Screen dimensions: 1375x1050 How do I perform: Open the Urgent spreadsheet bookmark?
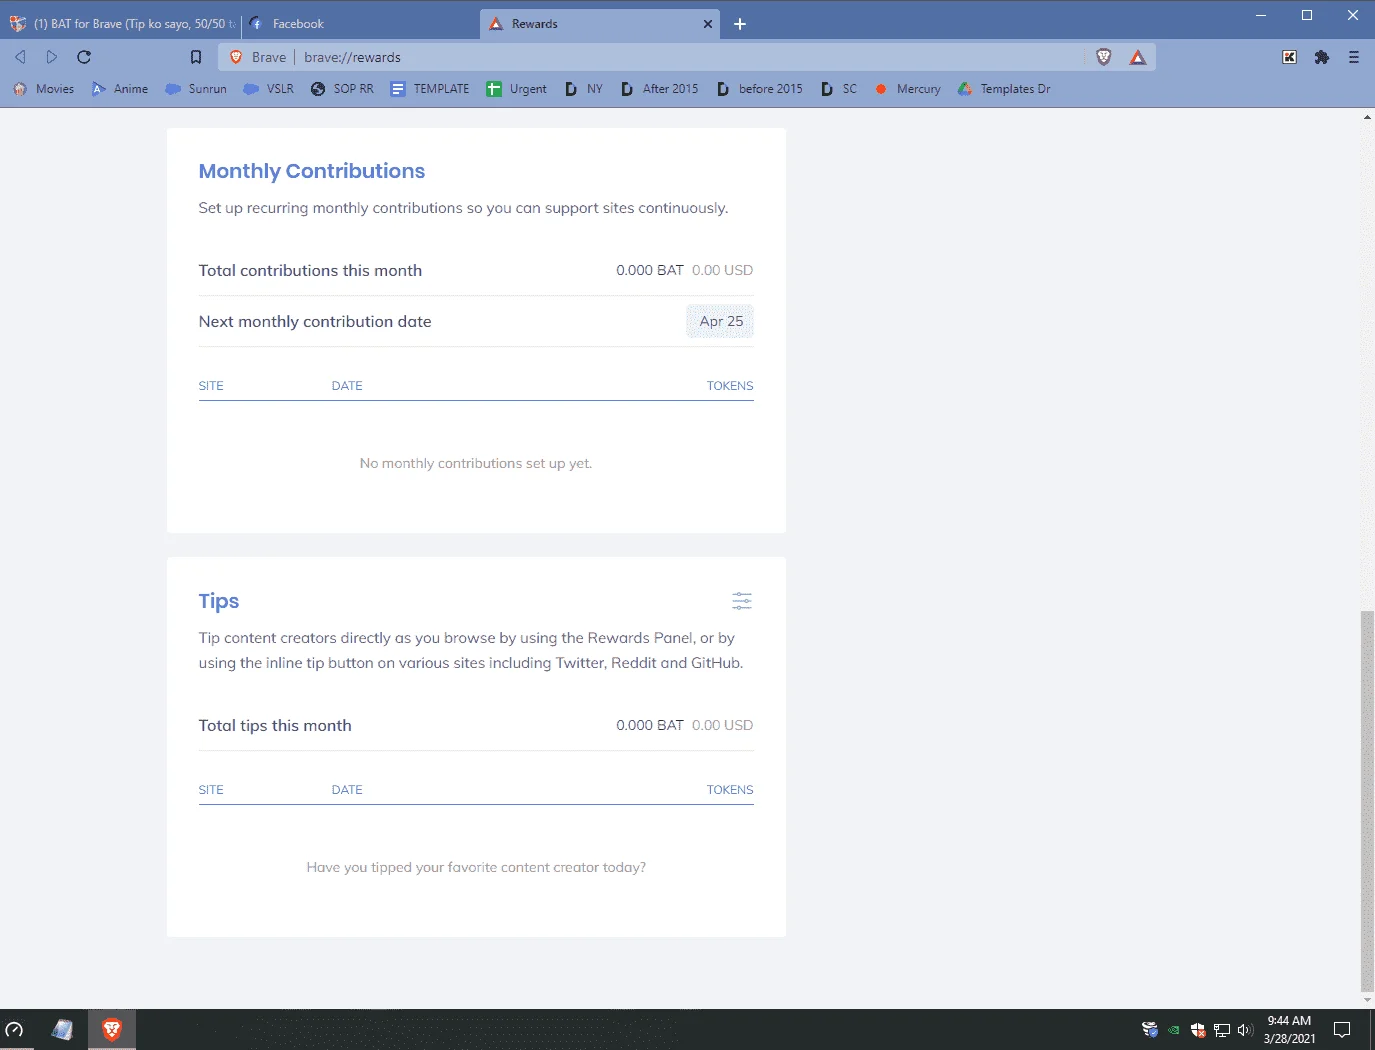[x=517, y=89]
